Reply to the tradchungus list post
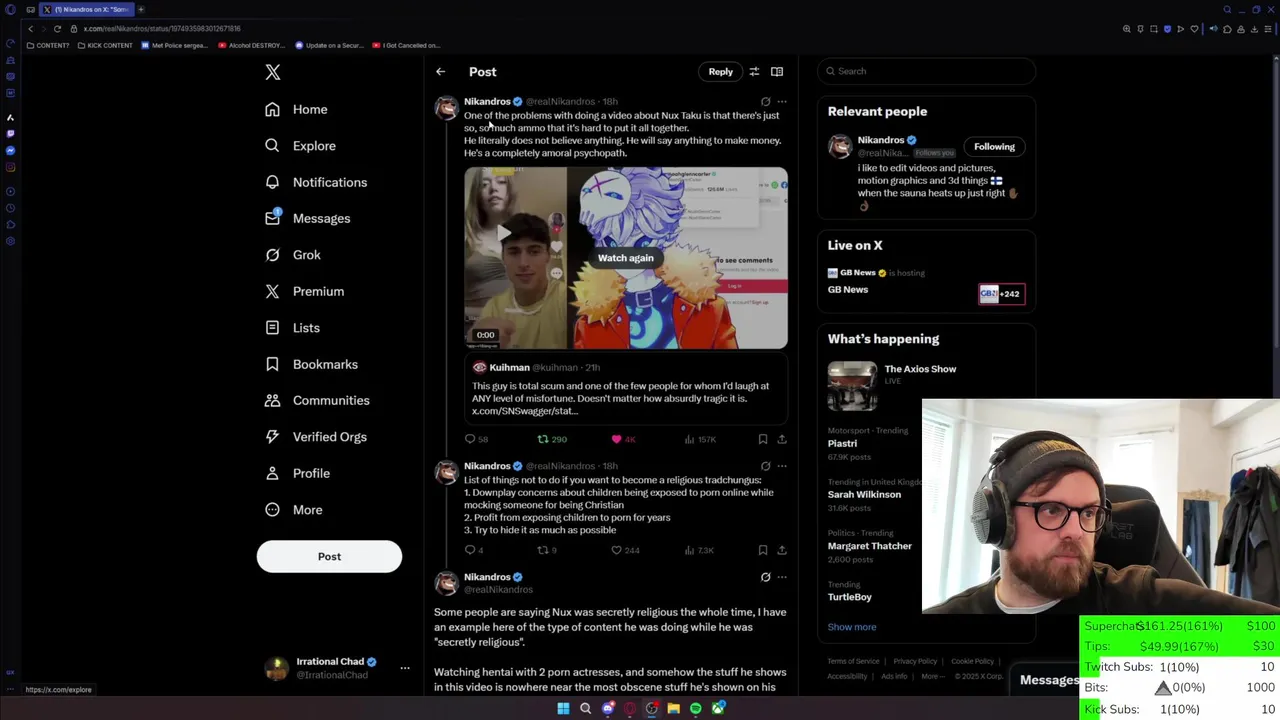1280x720 pixels. 474,550
